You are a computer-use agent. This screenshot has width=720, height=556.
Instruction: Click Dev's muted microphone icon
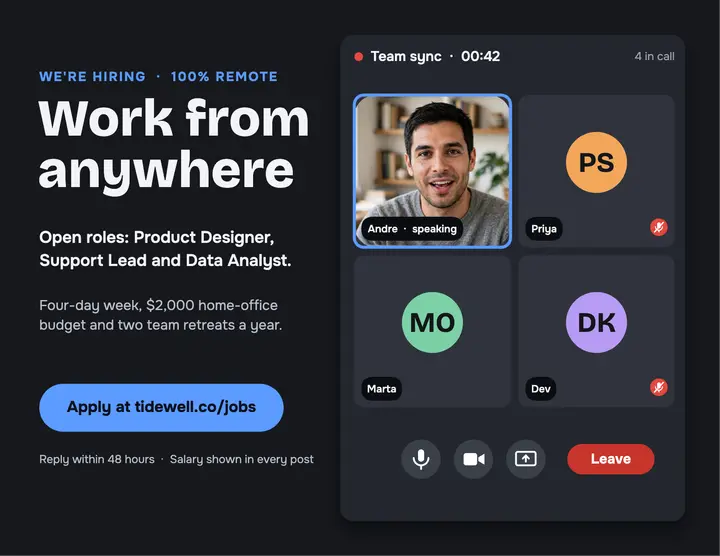coord(658,387)
